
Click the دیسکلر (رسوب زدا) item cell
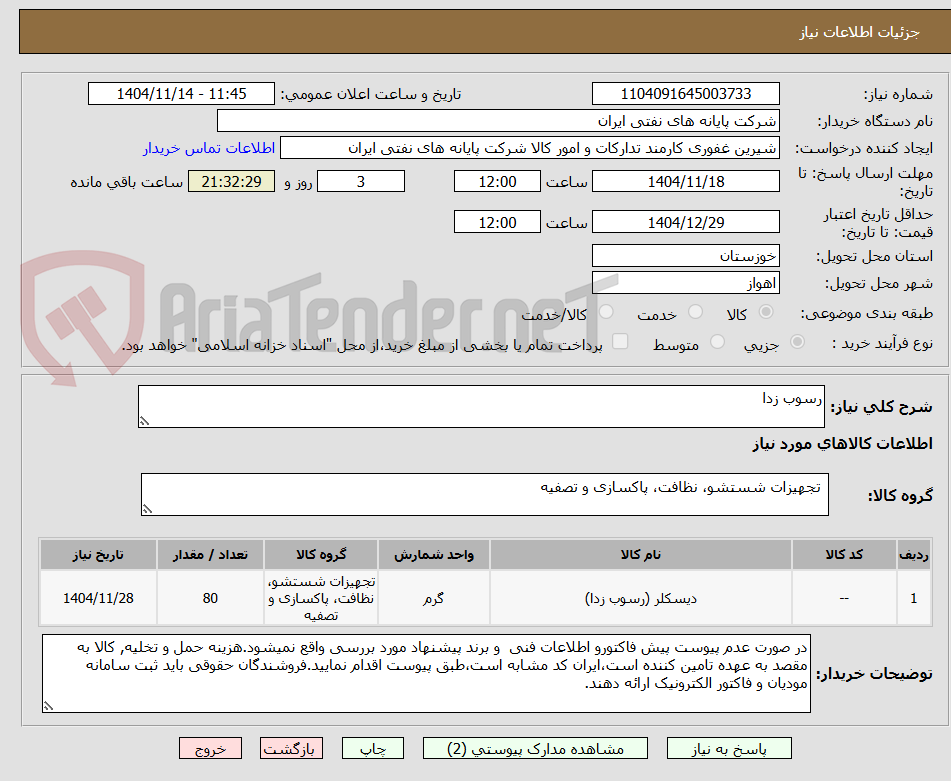640,598
